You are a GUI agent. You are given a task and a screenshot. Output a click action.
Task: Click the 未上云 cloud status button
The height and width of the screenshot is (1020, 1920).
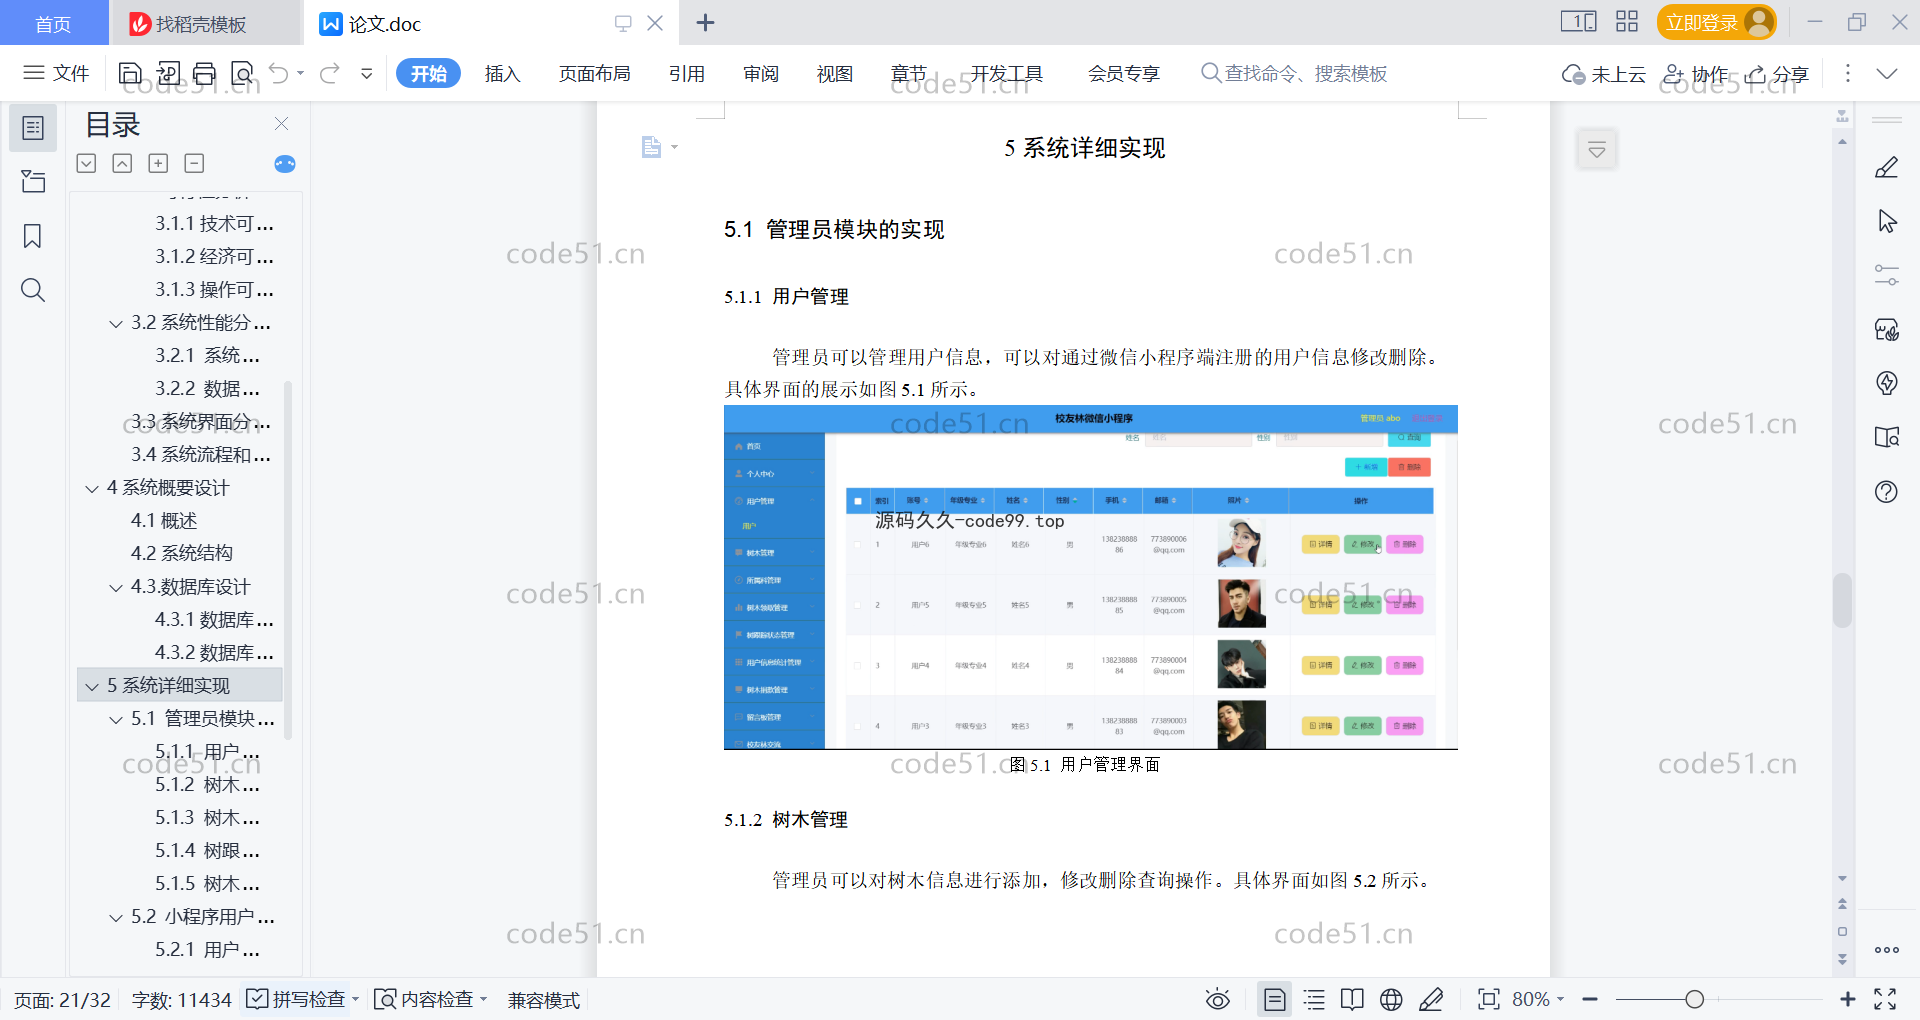(x=1603, y=74)
